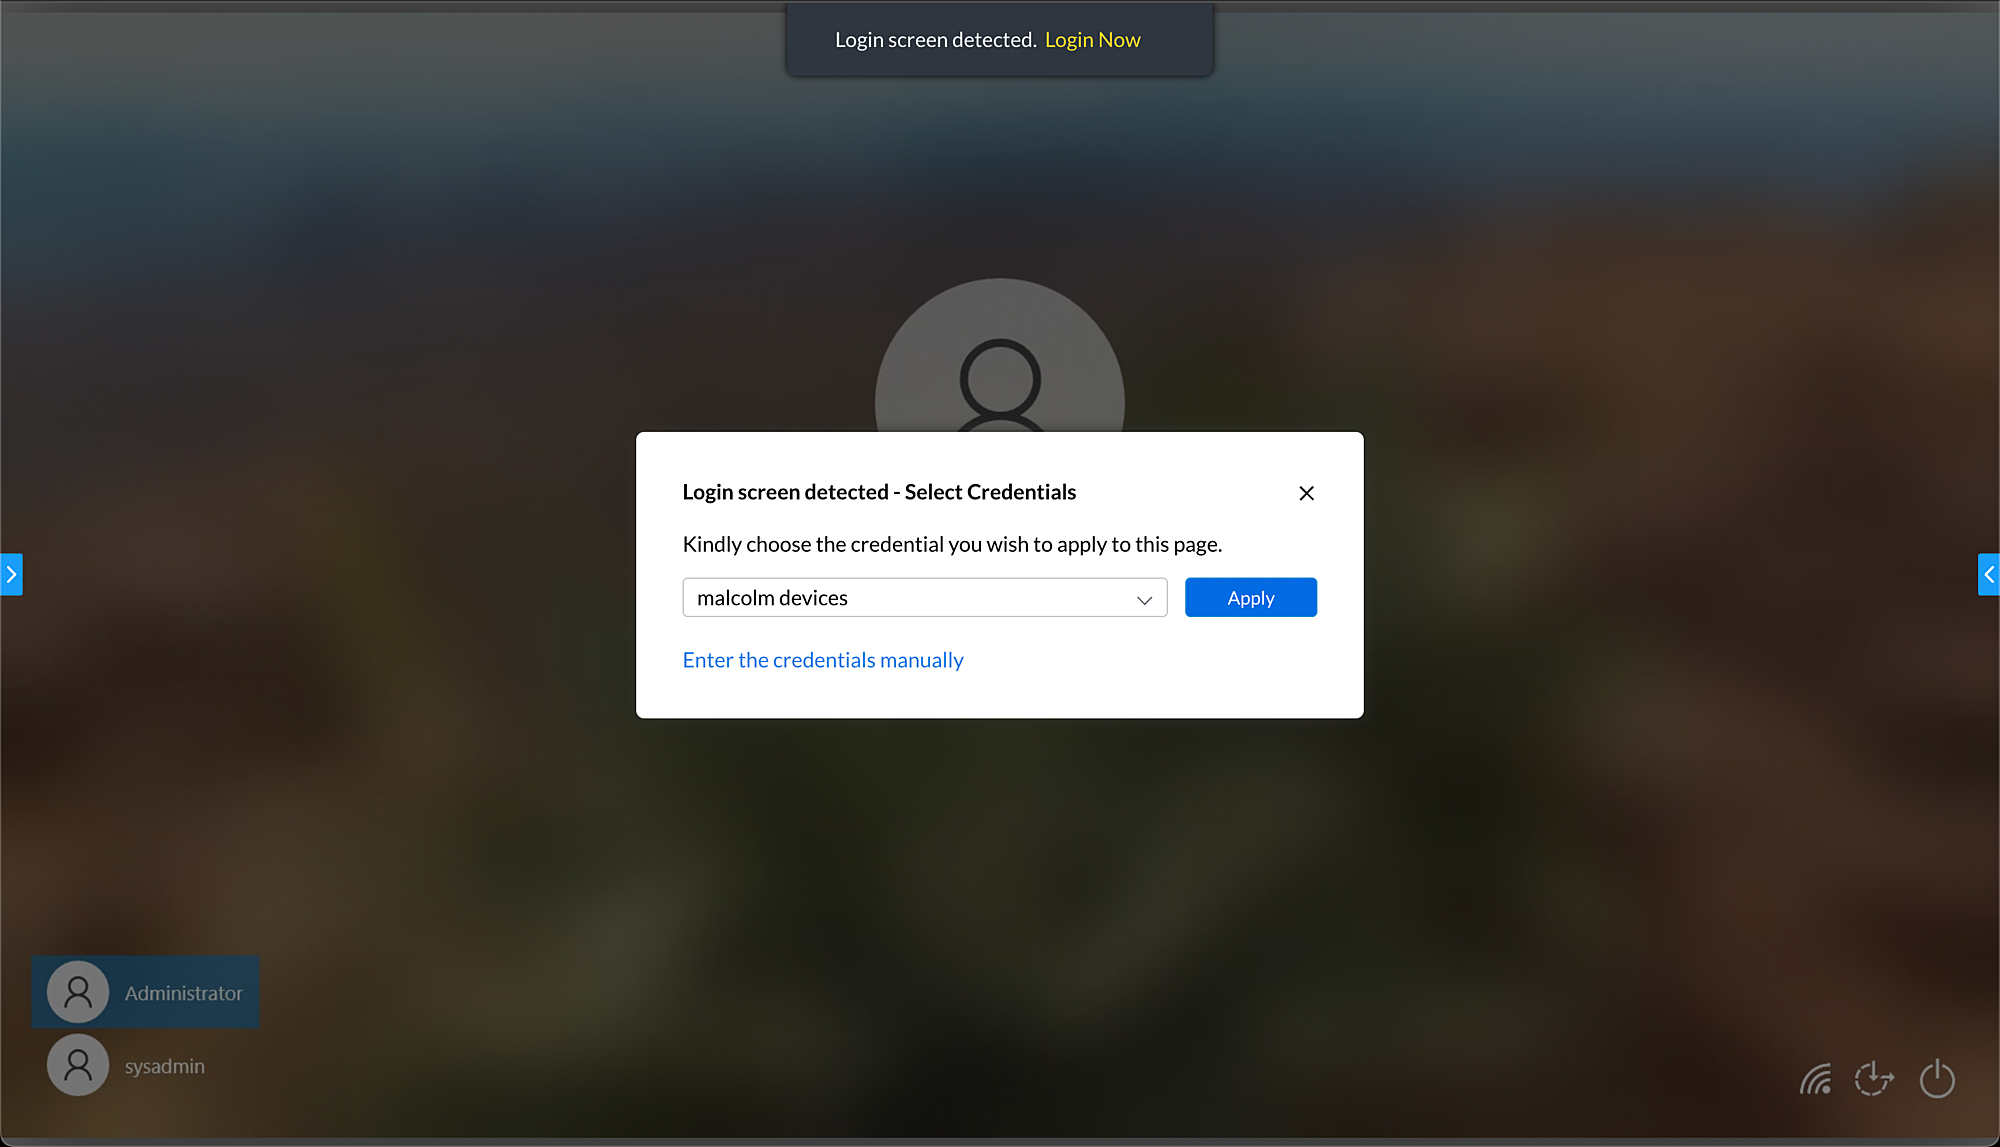
Task: Close the Select Credentials dialog
Action: pyautogui.click(x=1306, y=493)
